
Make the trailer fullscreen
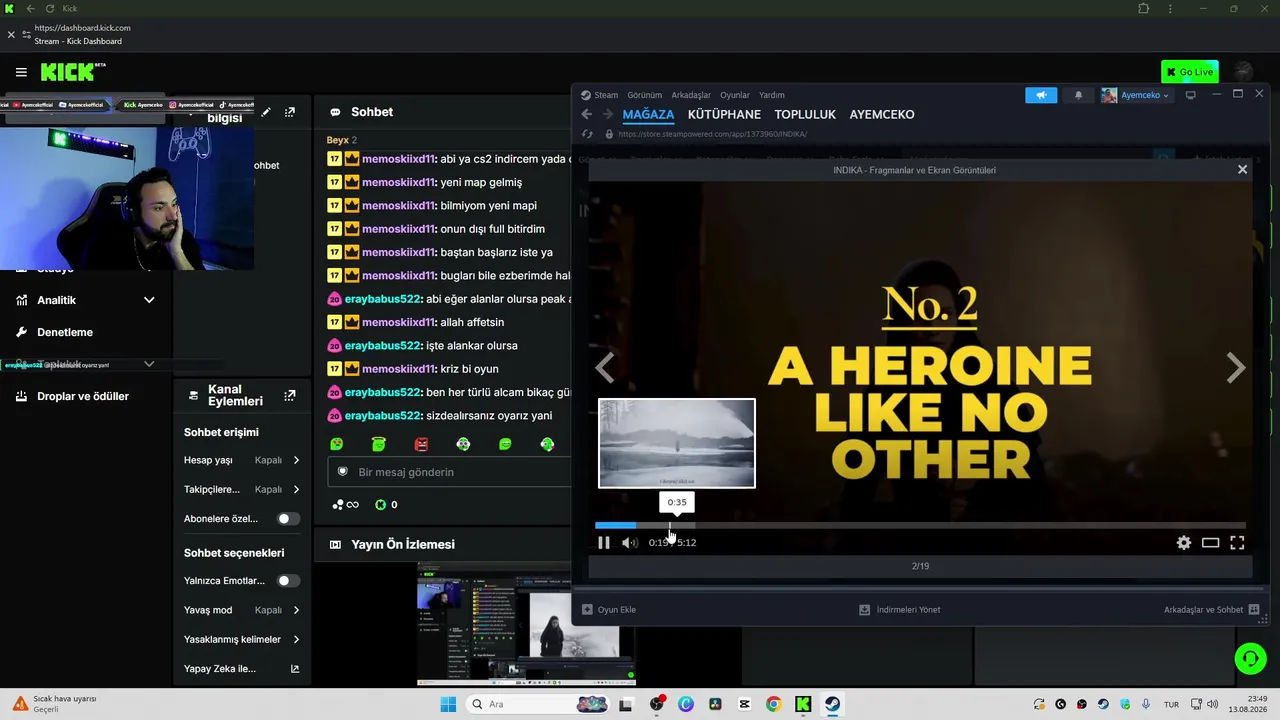pos(1237,542)
